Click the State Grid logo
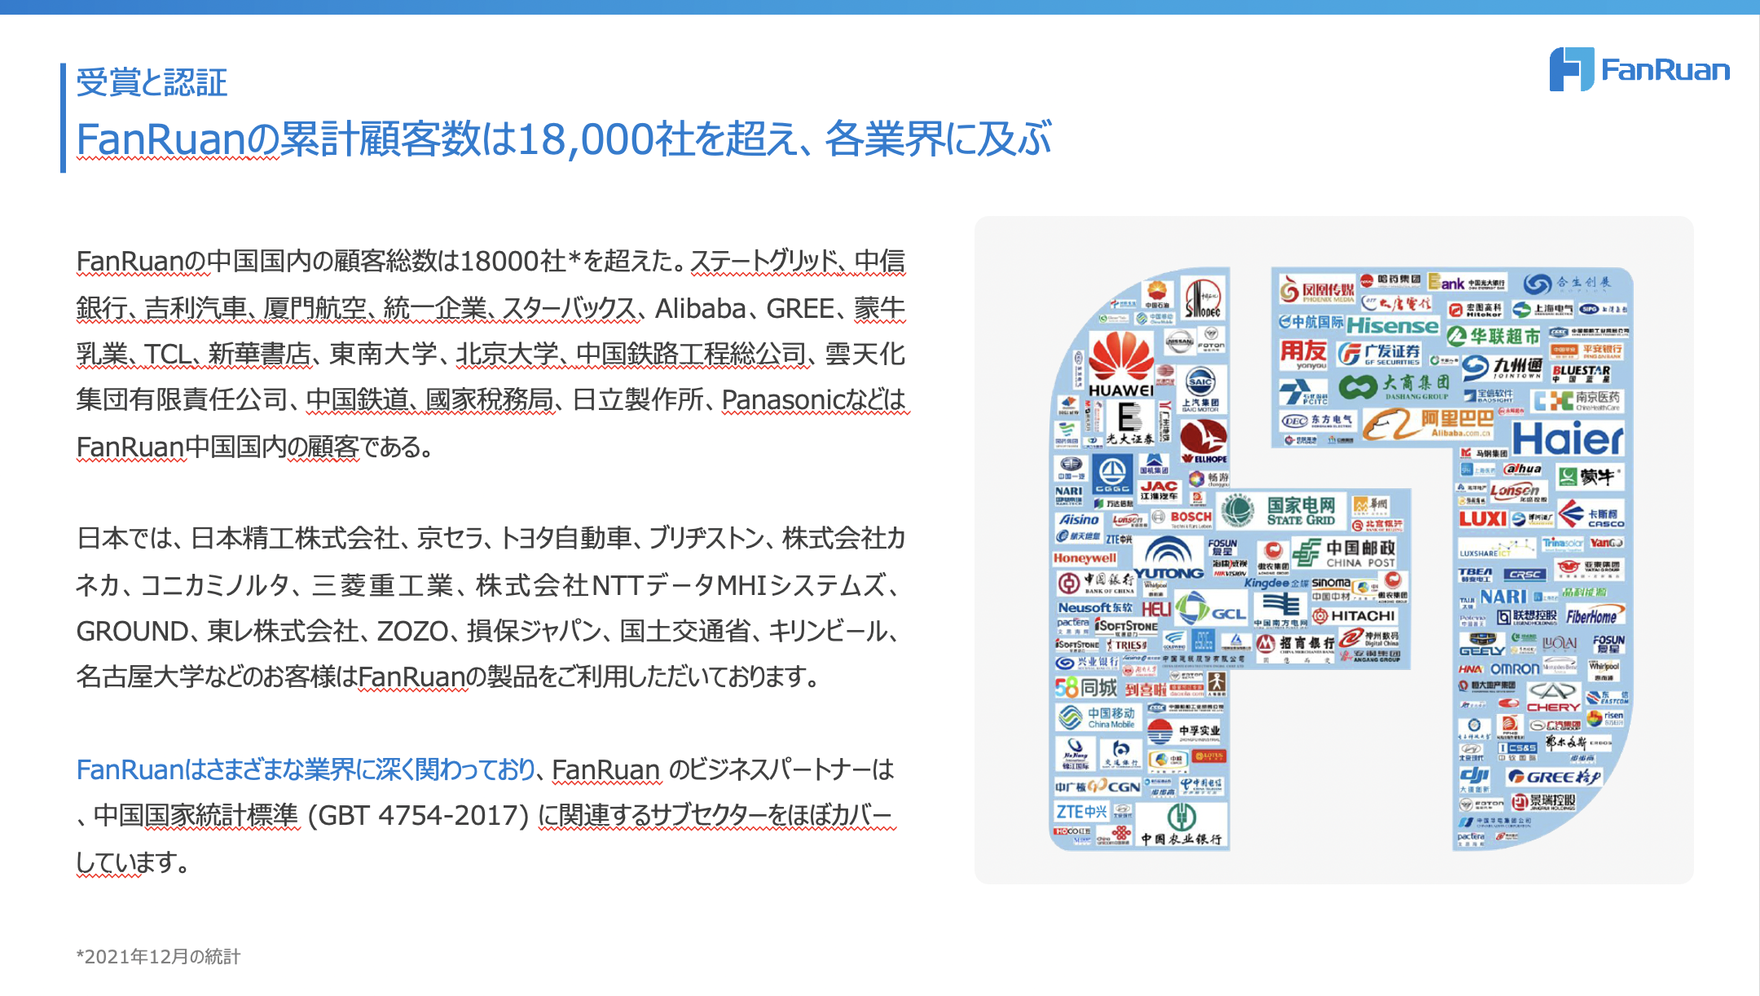1760x996 pixels. (x=1279, y=510)
